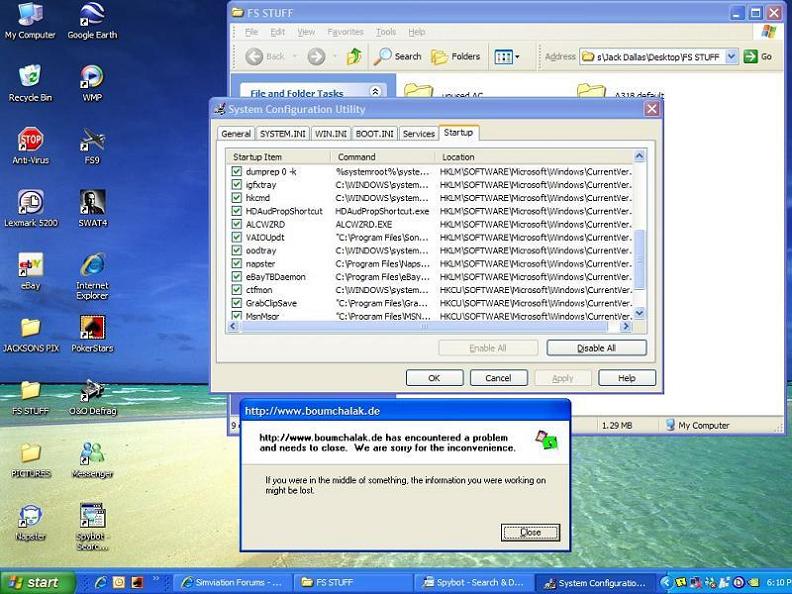
Task: Launch the PokerStars desktop shortcut
Action: point(92,328)
